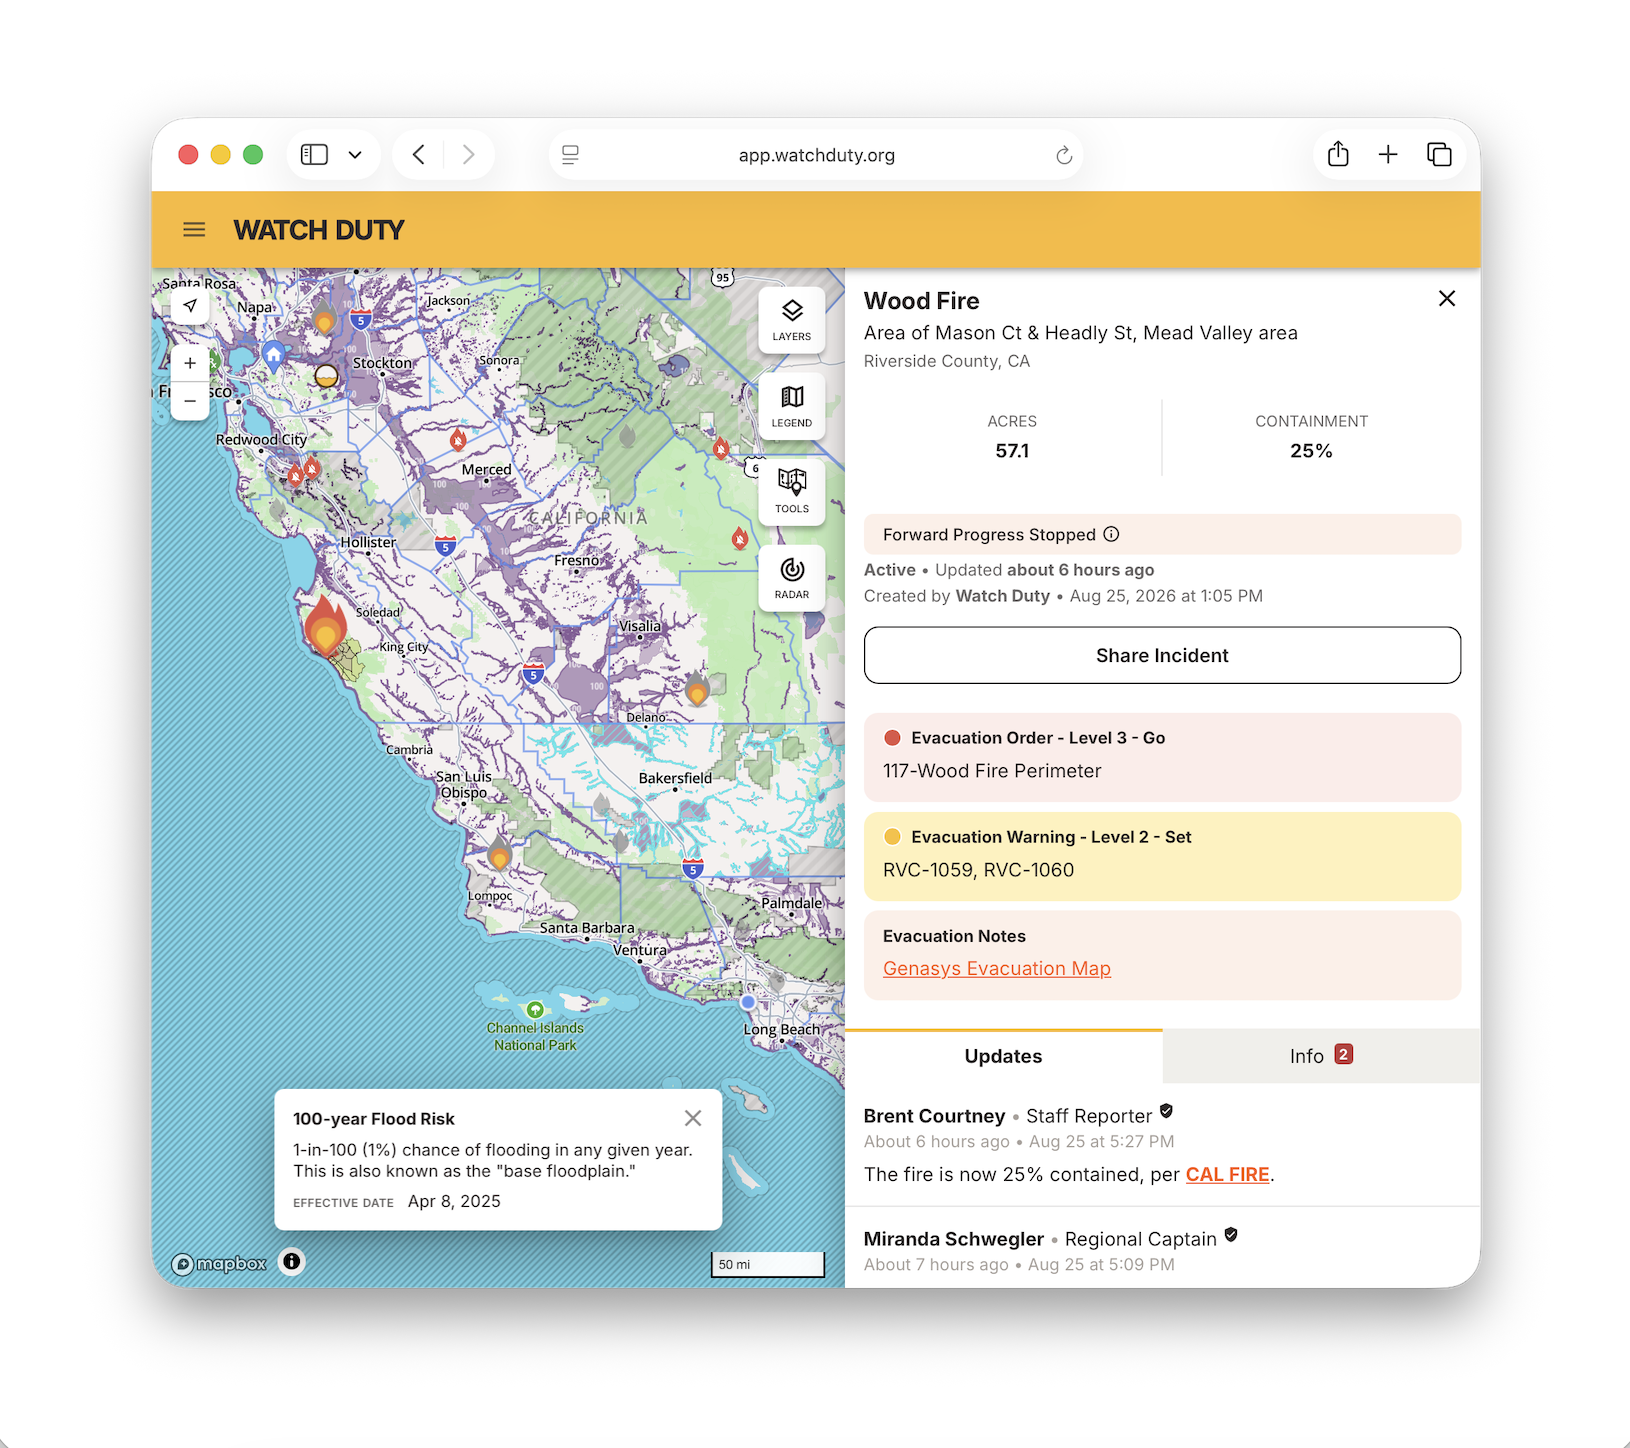Open the page reader settings icon

point(571,155)
